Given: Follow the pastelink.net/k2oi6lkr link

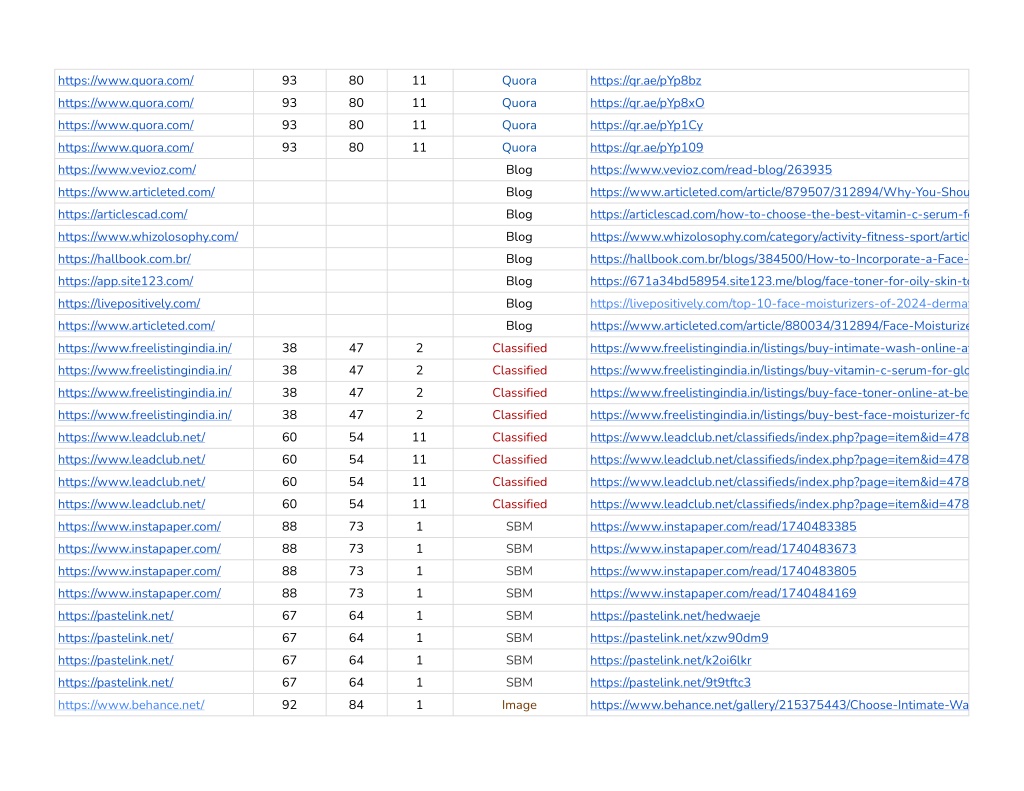Looking at the screenshot, I should point(671,660).
